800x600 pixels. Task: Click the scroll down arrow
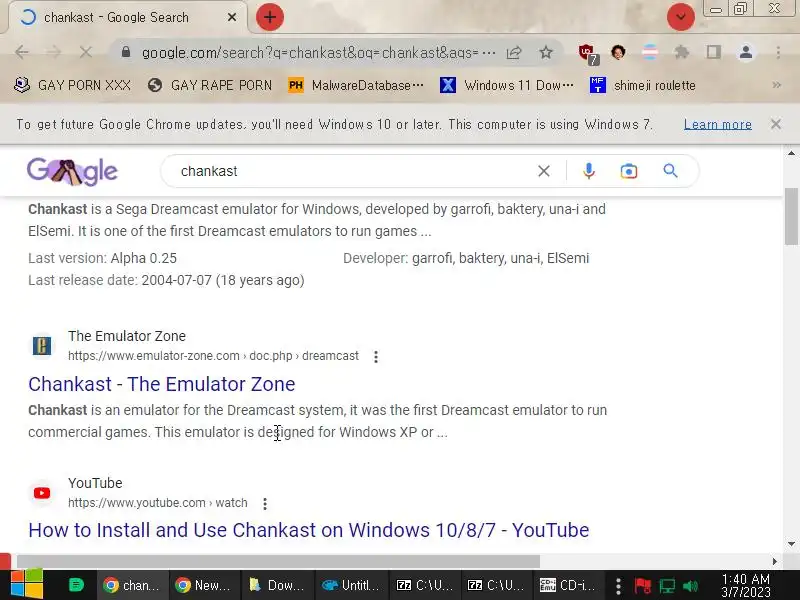(791, 544)
